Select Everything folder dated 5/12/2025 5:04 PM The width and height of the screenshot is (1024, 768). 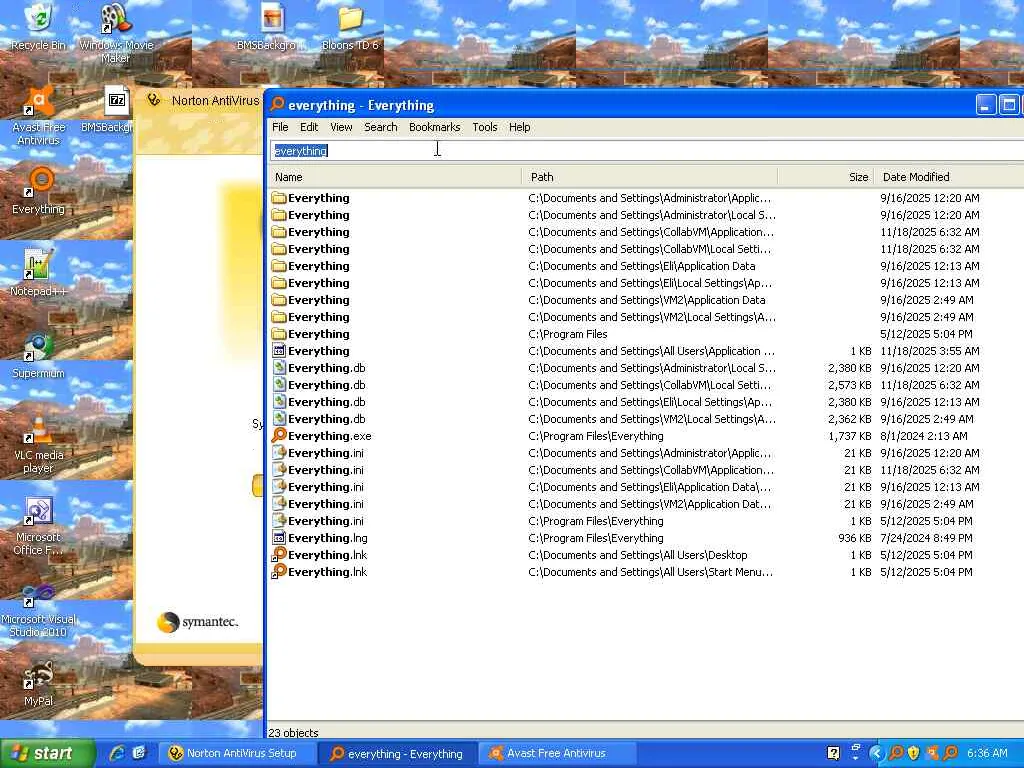(319, 334)
